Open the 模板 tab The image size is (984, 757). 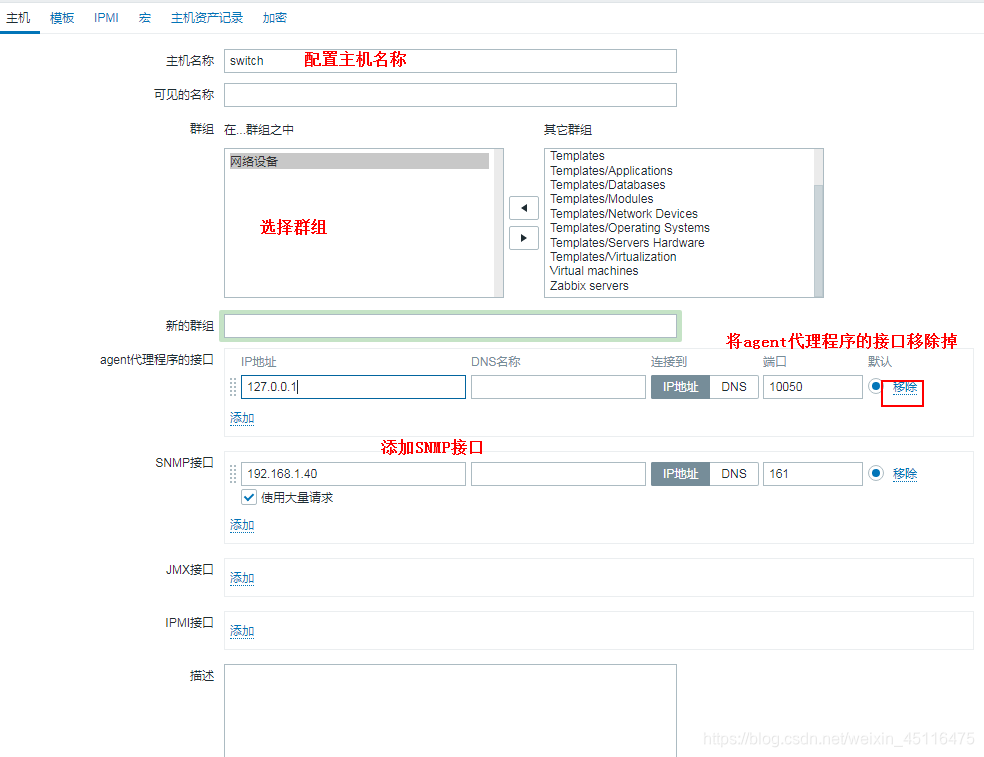click(62, 18)
